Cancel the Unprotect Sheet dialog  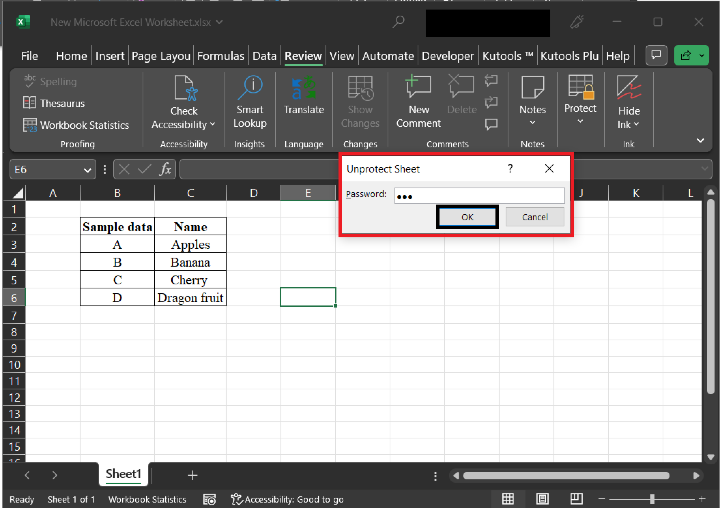534,216
